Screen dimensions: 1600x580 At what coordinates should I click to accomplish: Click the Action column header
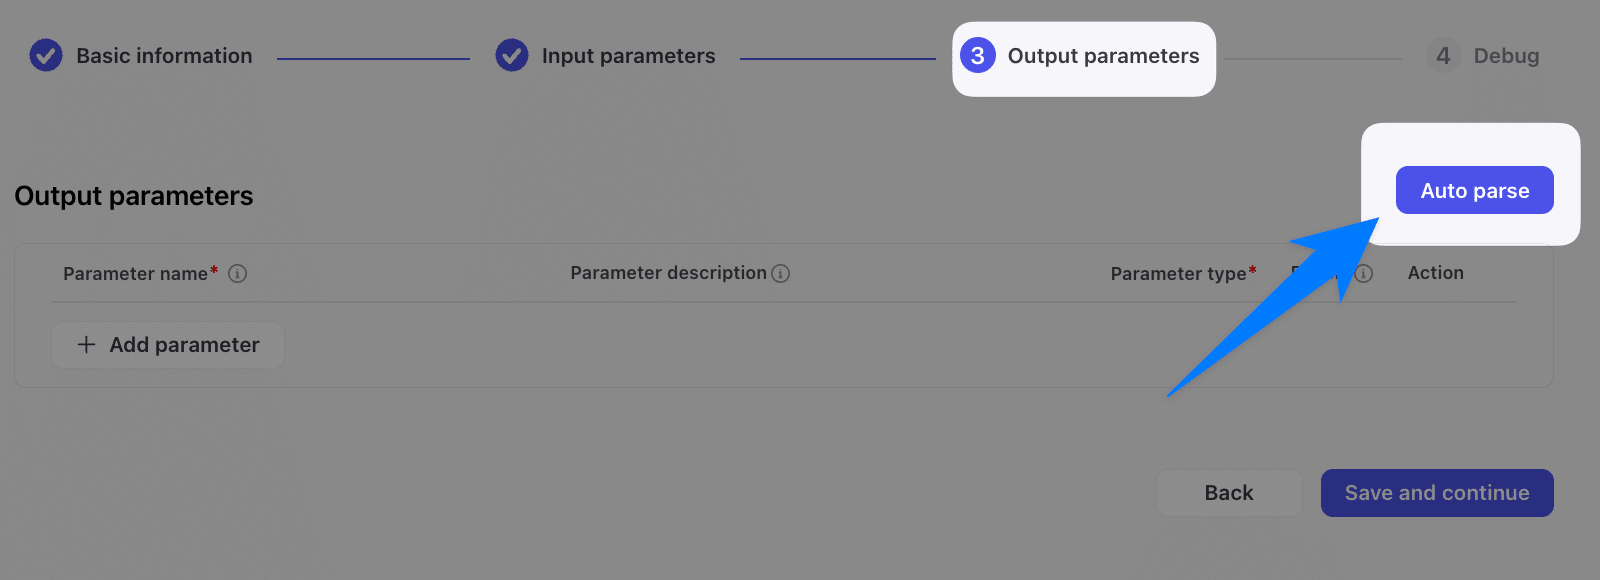1435,273
